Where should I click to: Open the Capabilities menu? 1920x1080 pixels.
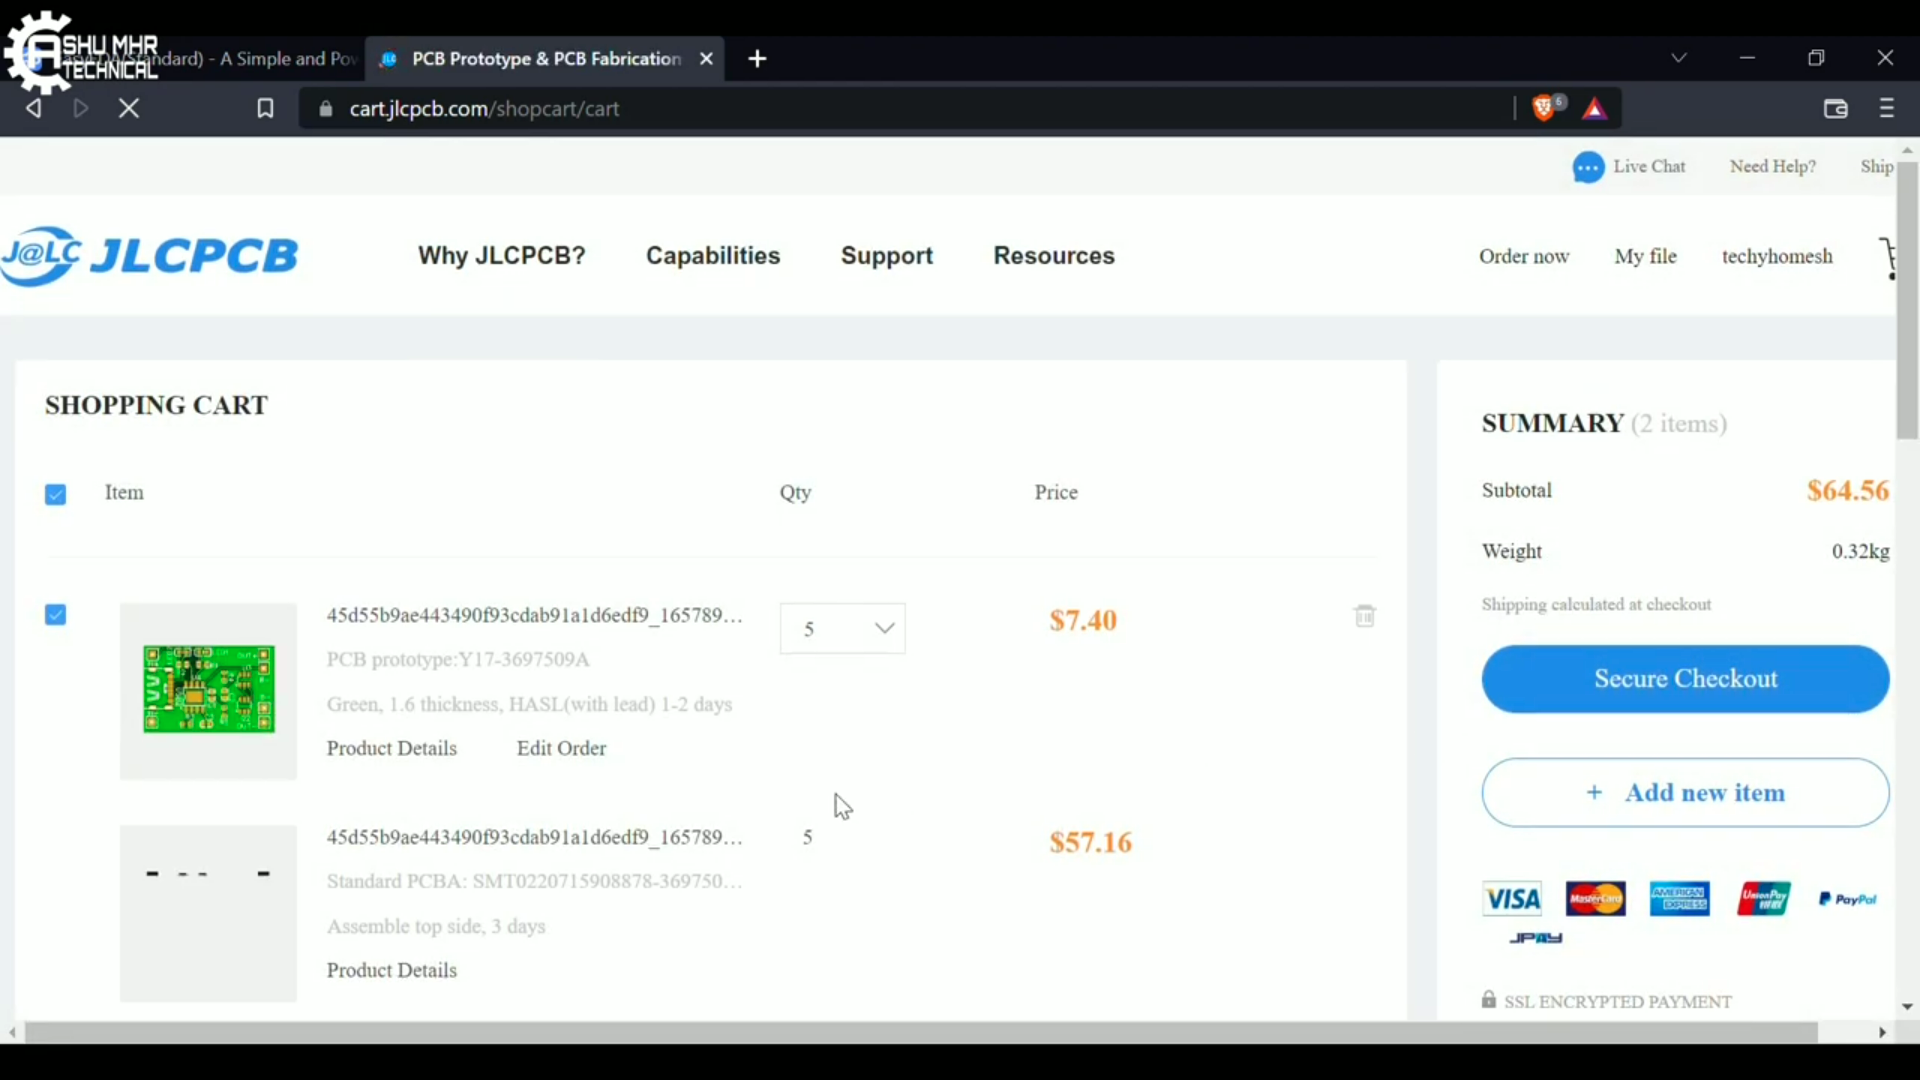pyautogui.click(x=713, y=256)
